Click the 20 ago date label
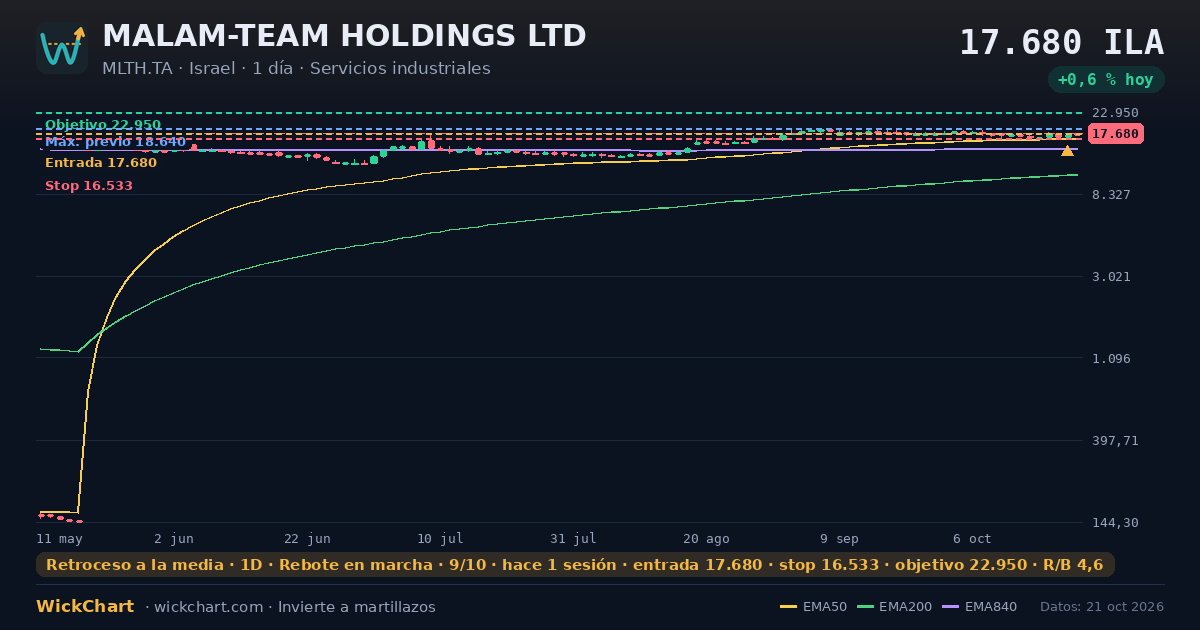This screenshot has height=630, width=1200. pyautogui.click(x=706, y=539)
